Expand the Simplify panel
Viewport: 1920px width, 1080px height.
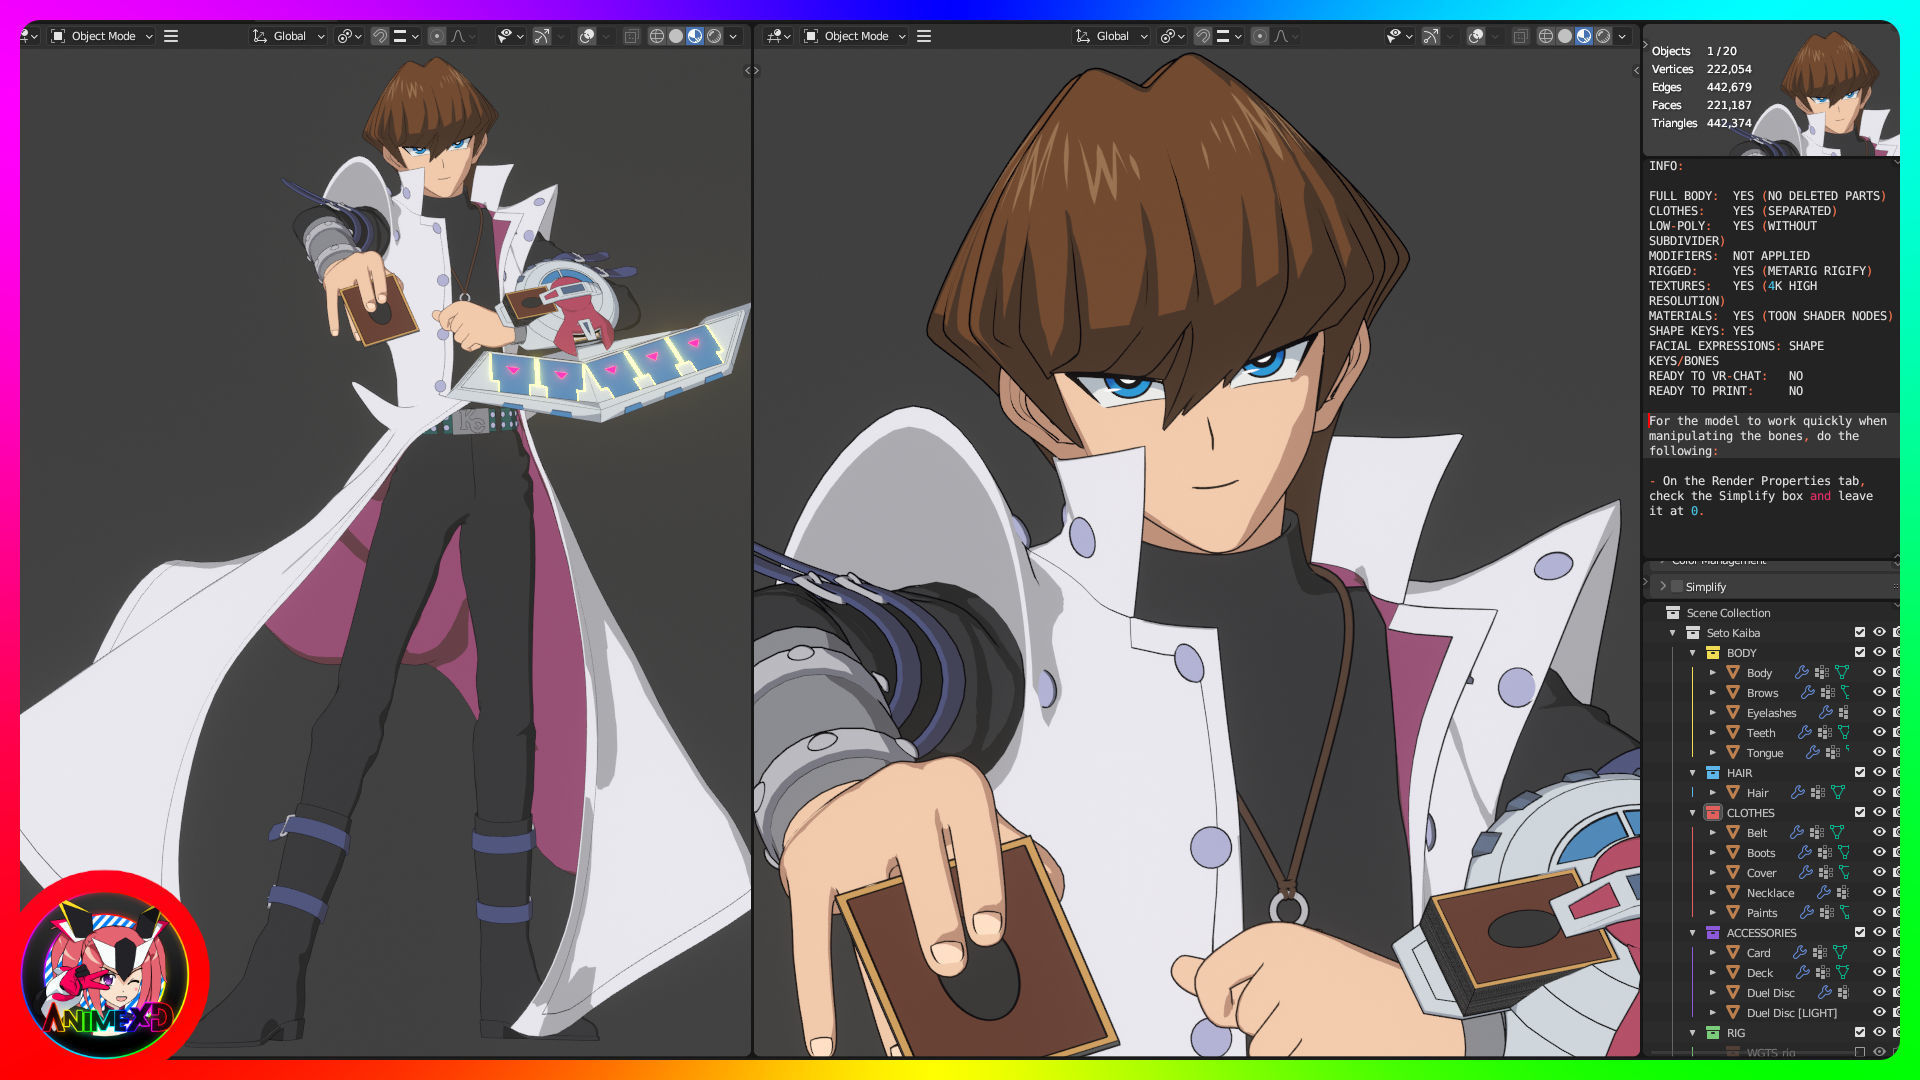(x=1663, y=587)
